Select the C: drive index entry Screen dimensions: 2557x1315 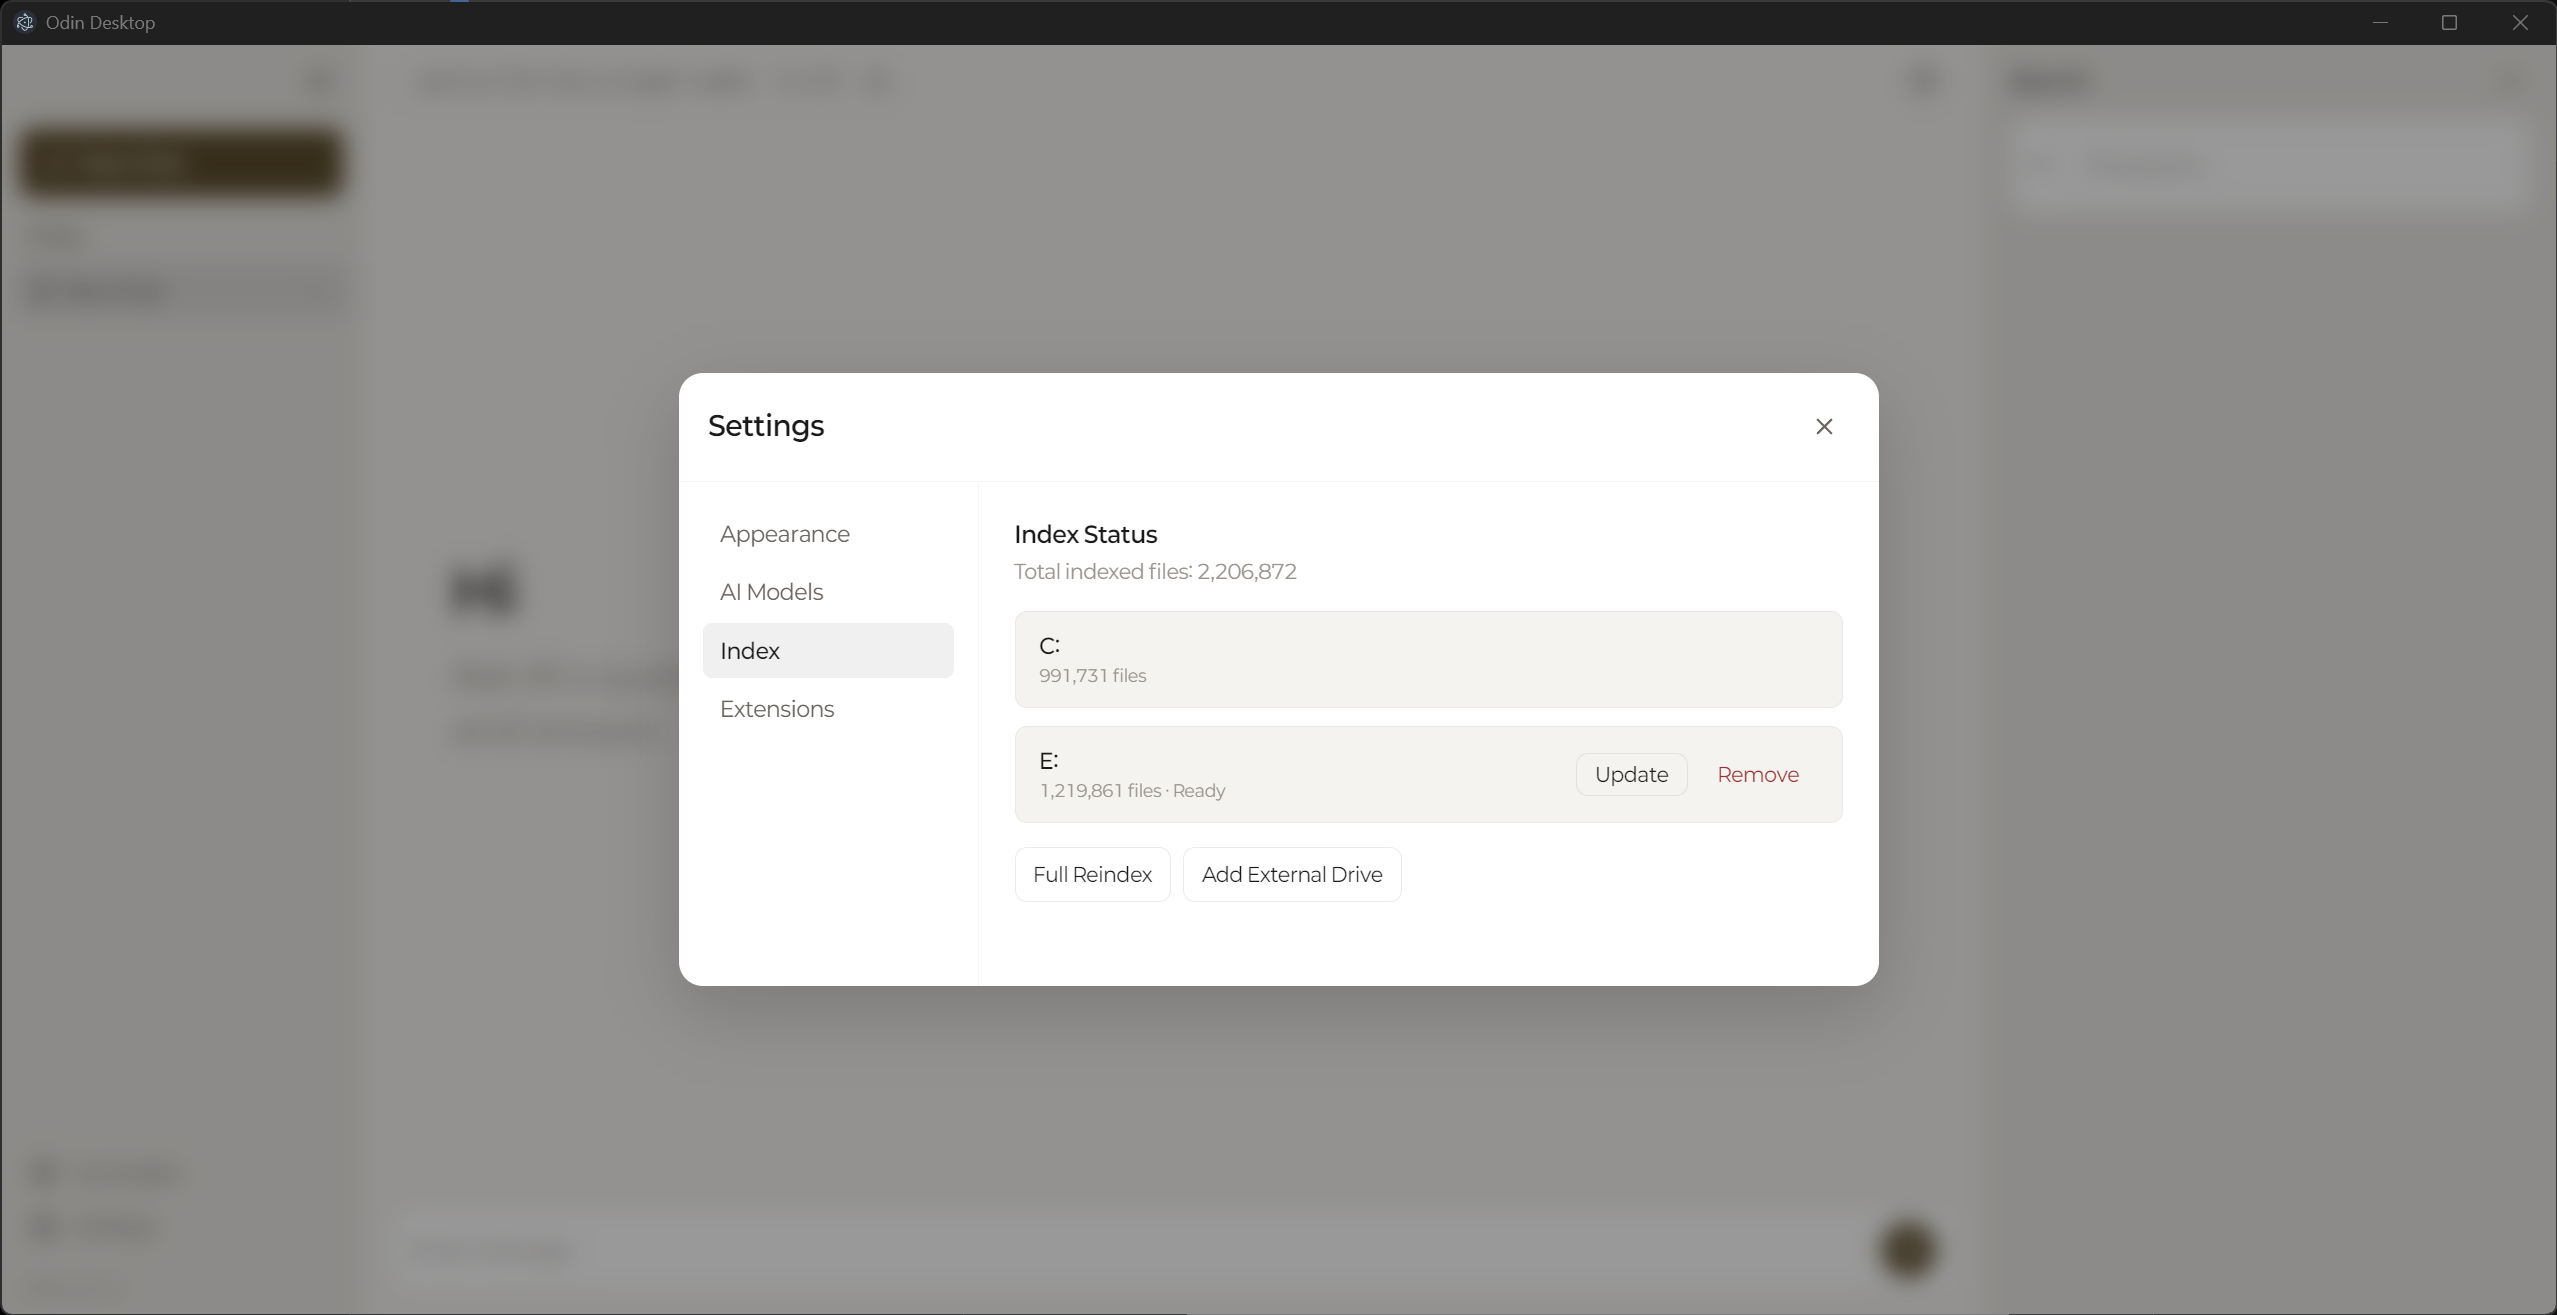(1427, 660)
